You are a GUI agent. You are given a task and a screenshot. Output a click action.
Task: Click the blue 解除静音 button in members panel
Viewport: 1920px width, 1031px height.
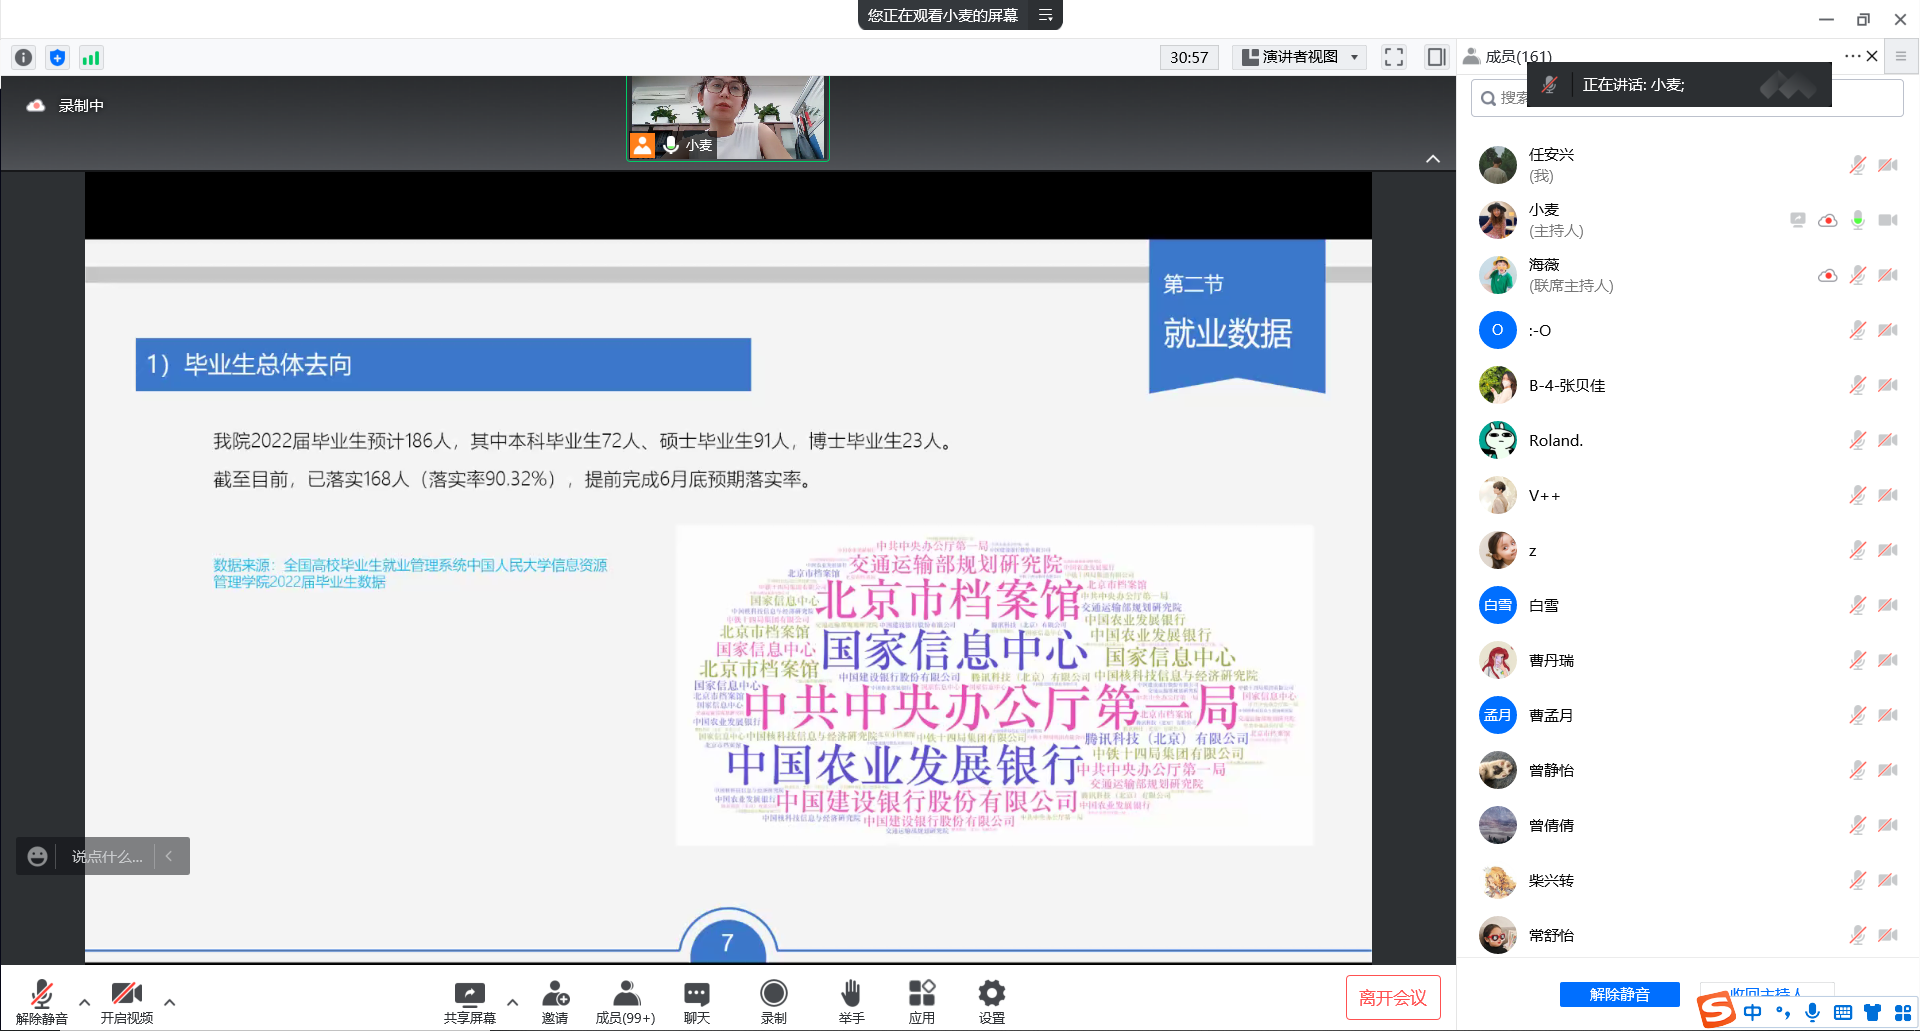point(1620,994)
